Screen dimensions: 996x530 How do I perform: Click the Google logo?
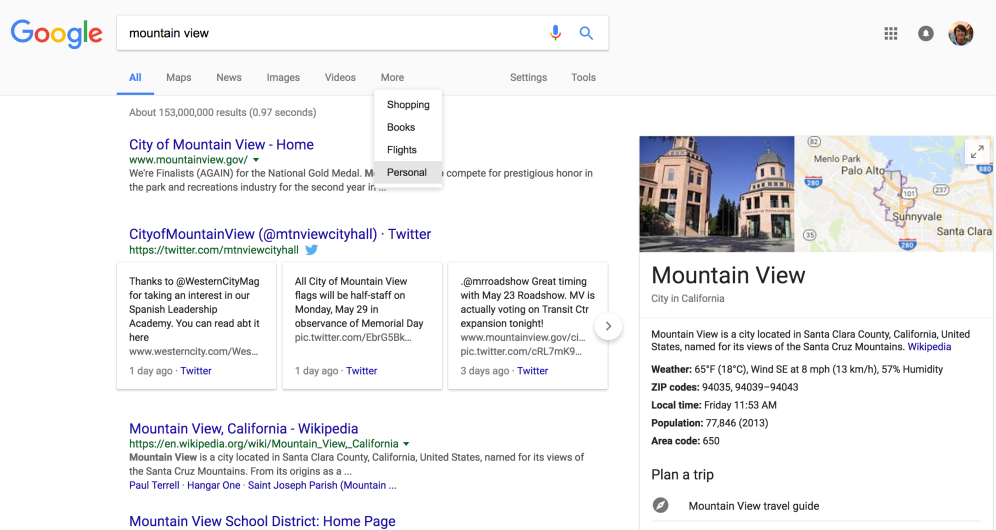coord(57,33)
